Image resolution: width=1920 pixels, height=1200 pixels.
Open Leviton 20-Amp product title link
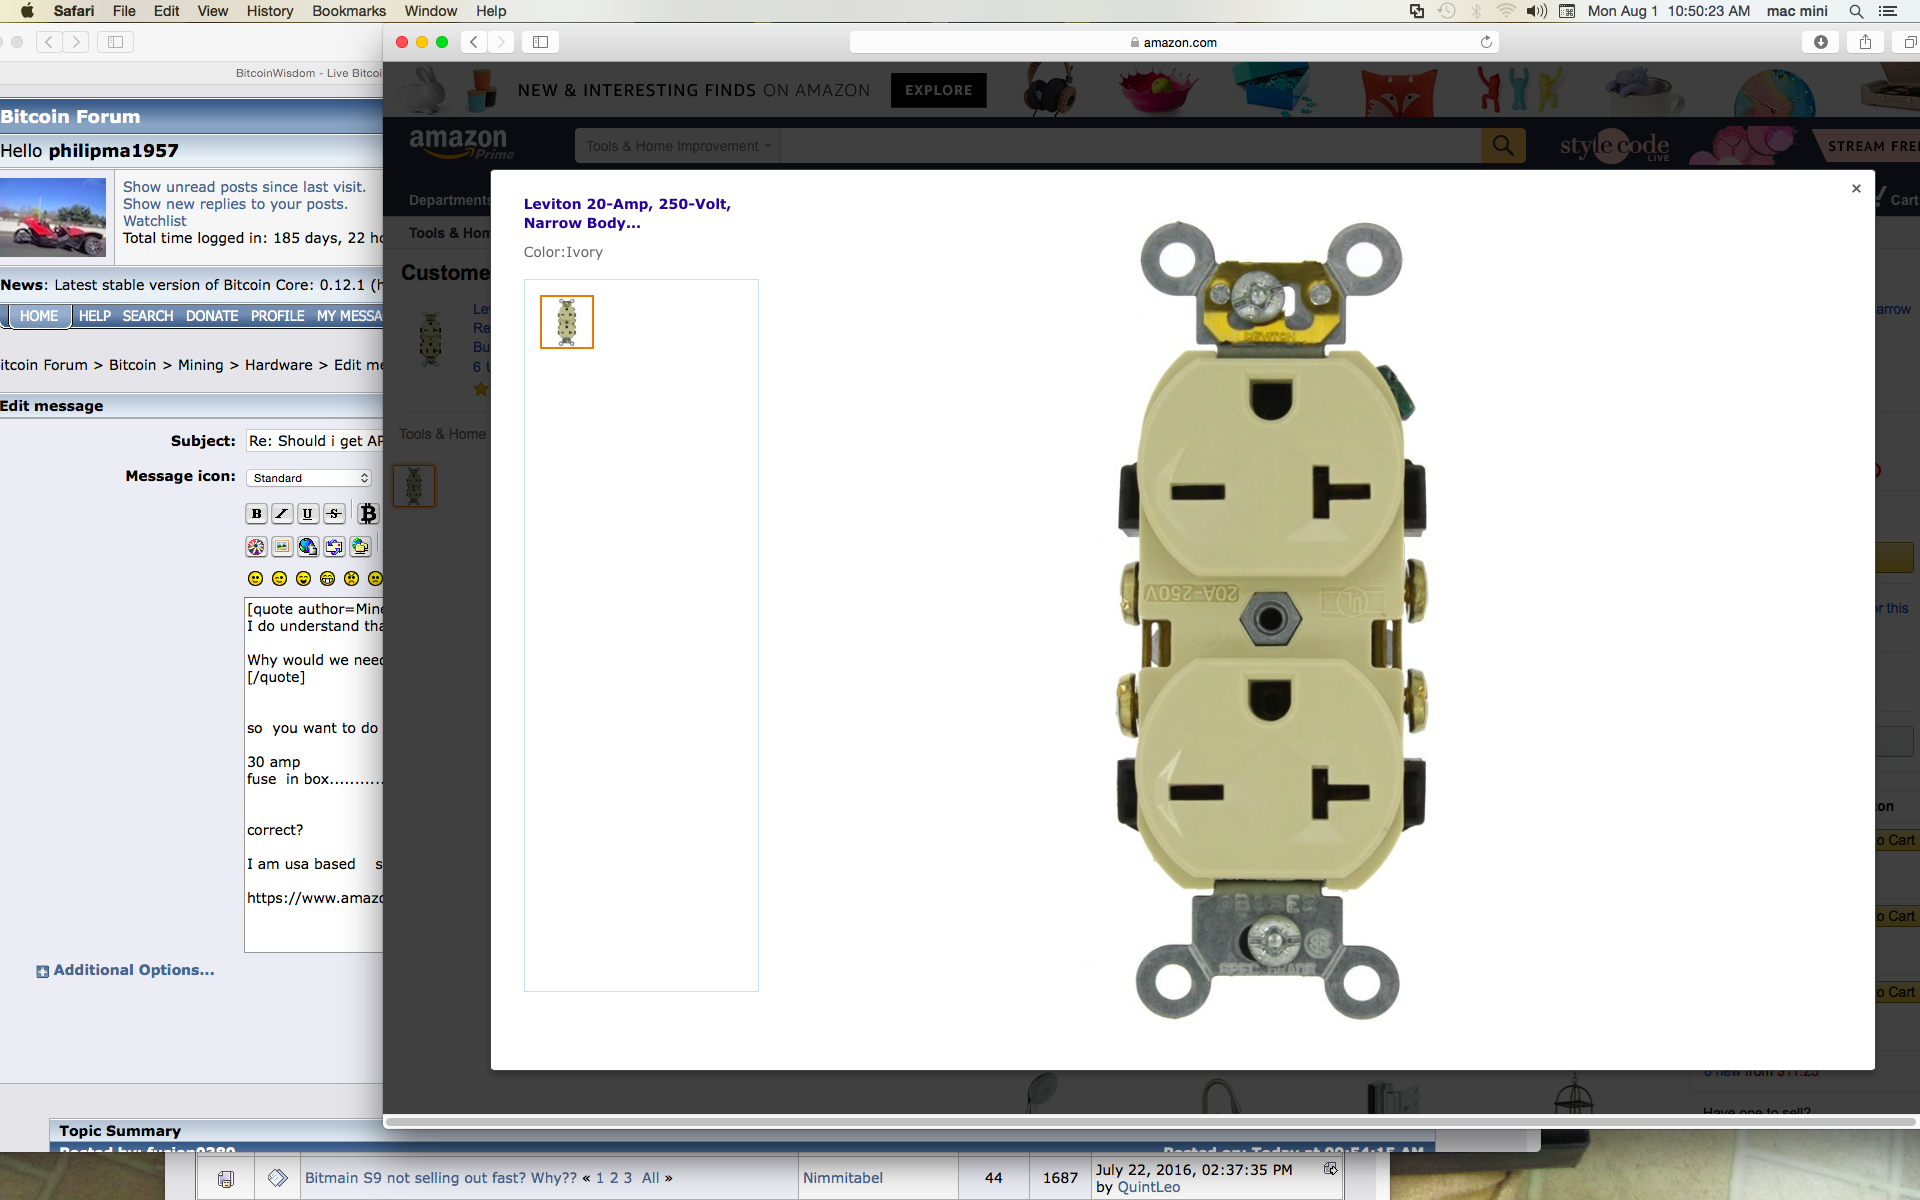click(627, 213)
